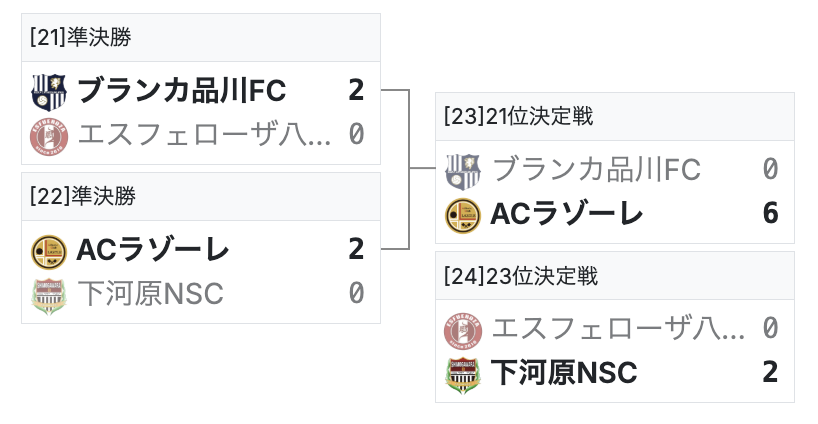The width and height of the screenshot is (818, 424).
Task: Click ブランカ品川FC score 2 in semifinal 21
Action: [356, 91]
